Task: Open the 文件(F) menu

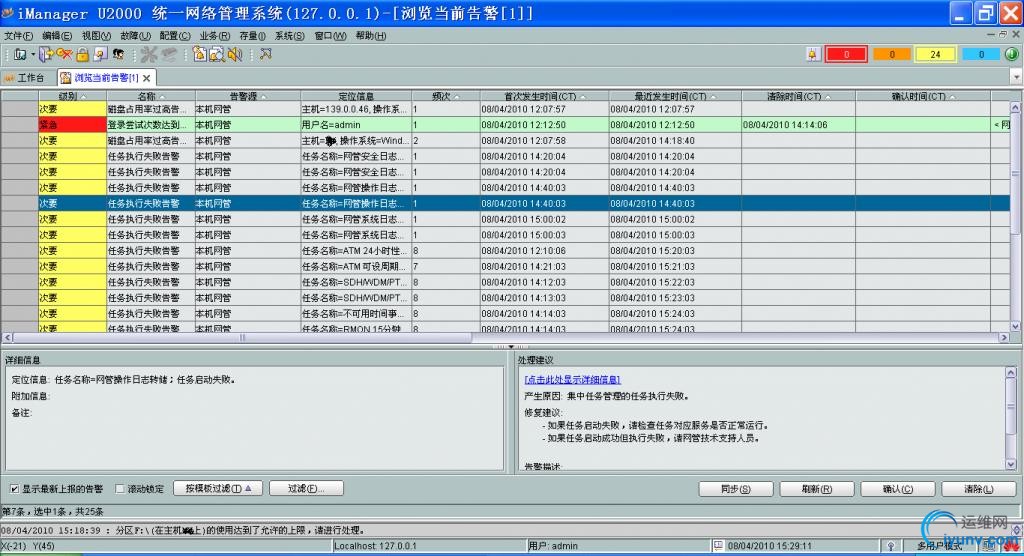Action: [x=18, y=36]
